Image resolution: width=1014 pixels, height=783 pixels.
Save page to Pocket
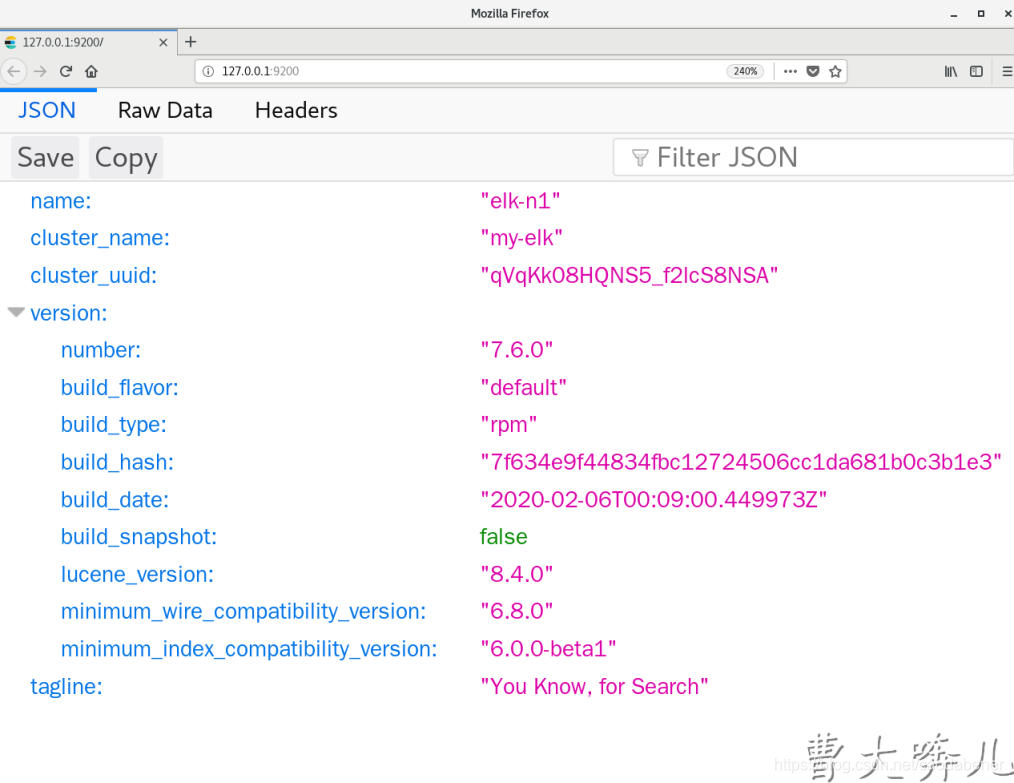(x=813, y=71)
